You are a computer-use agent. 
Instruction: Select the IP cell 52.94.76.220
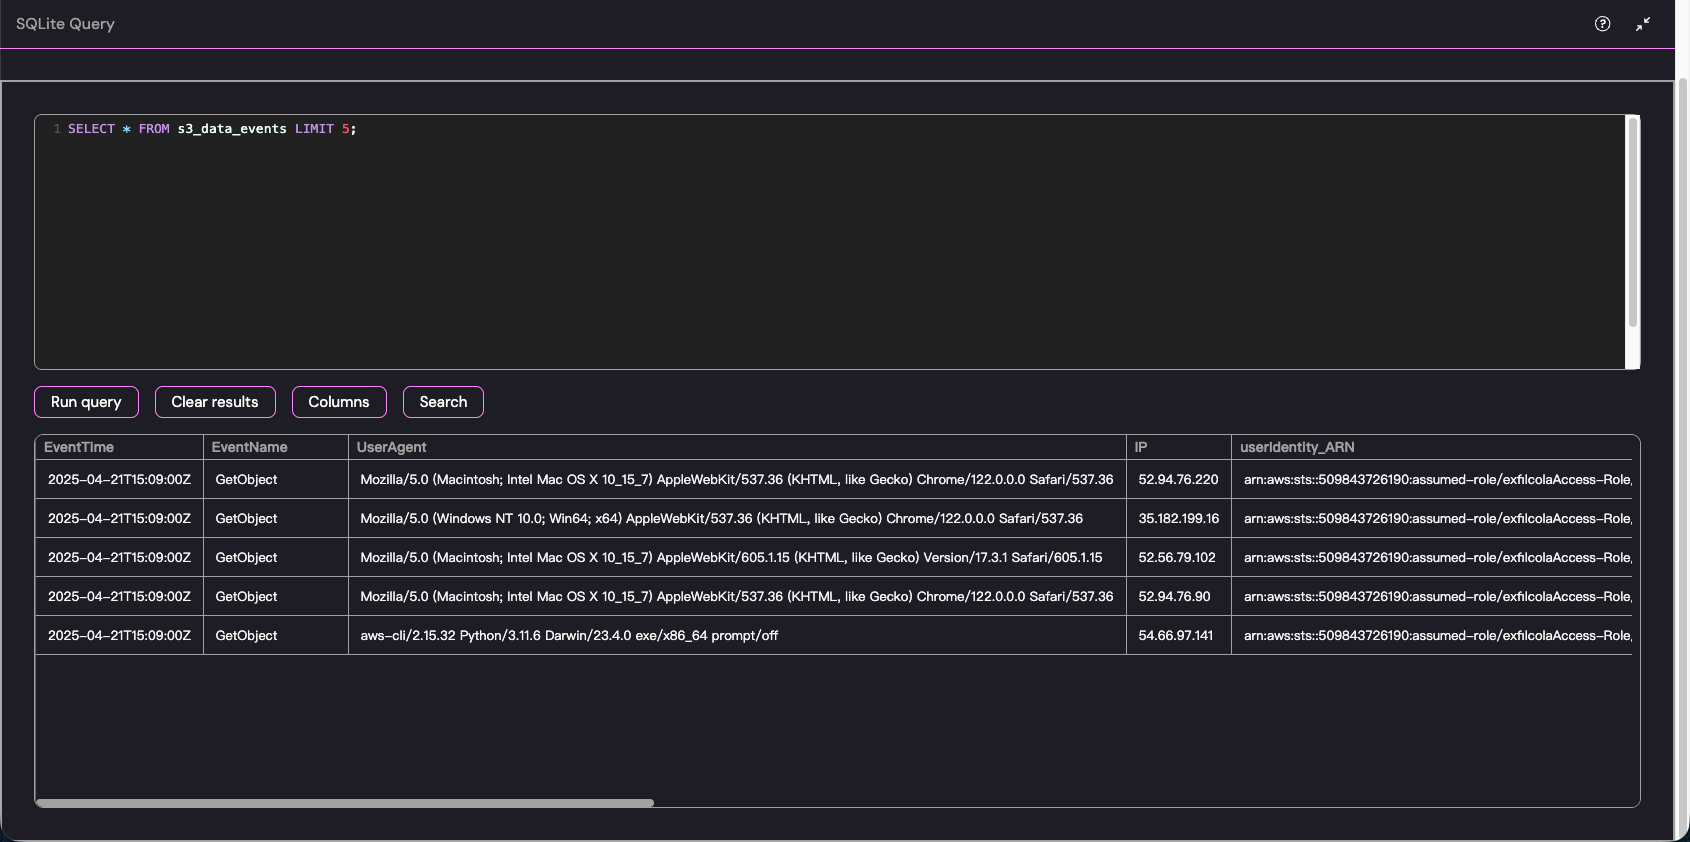[x=1178, y=480]
